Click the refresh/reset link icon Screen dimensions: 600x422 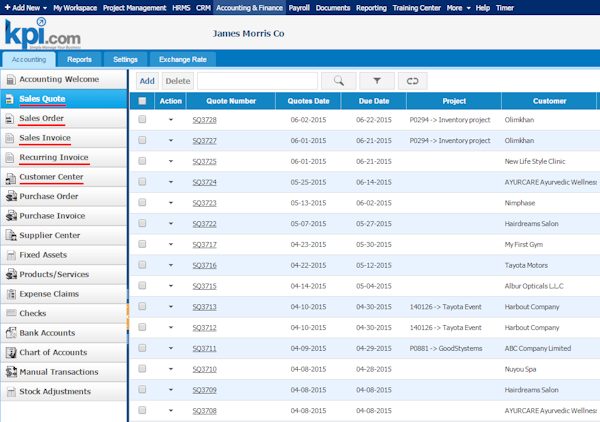[x=412, y=81]
